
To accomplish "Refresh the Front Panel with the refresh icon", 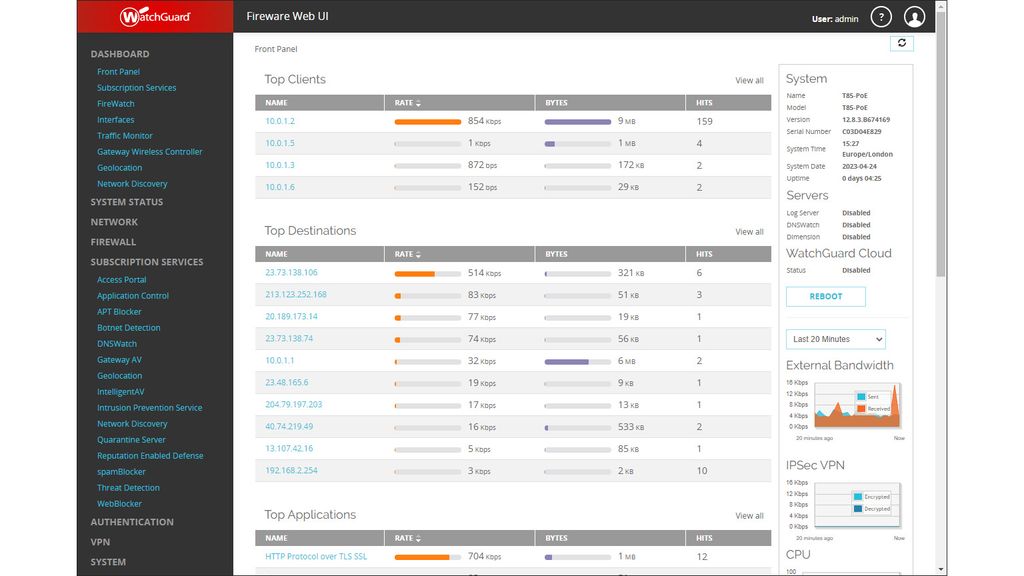I will (x=901, y=43).
